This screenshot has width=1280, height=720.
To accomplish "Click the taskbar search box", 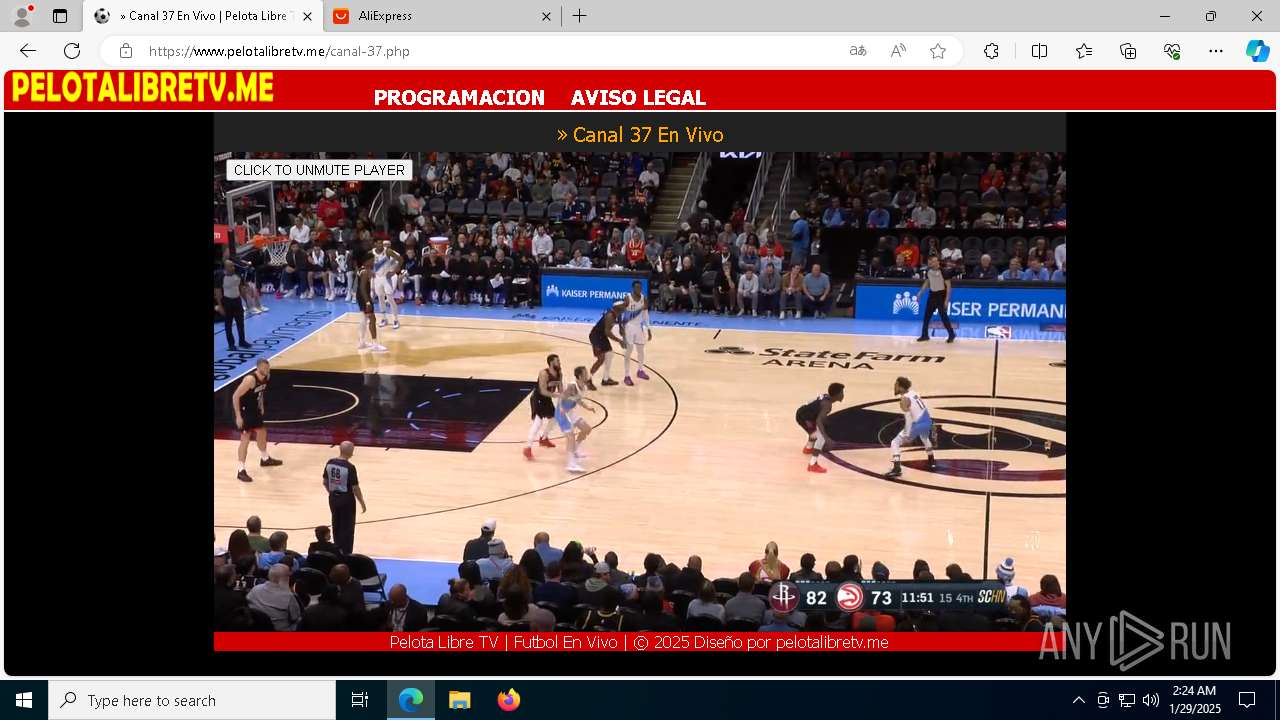I will click(192, 700).
